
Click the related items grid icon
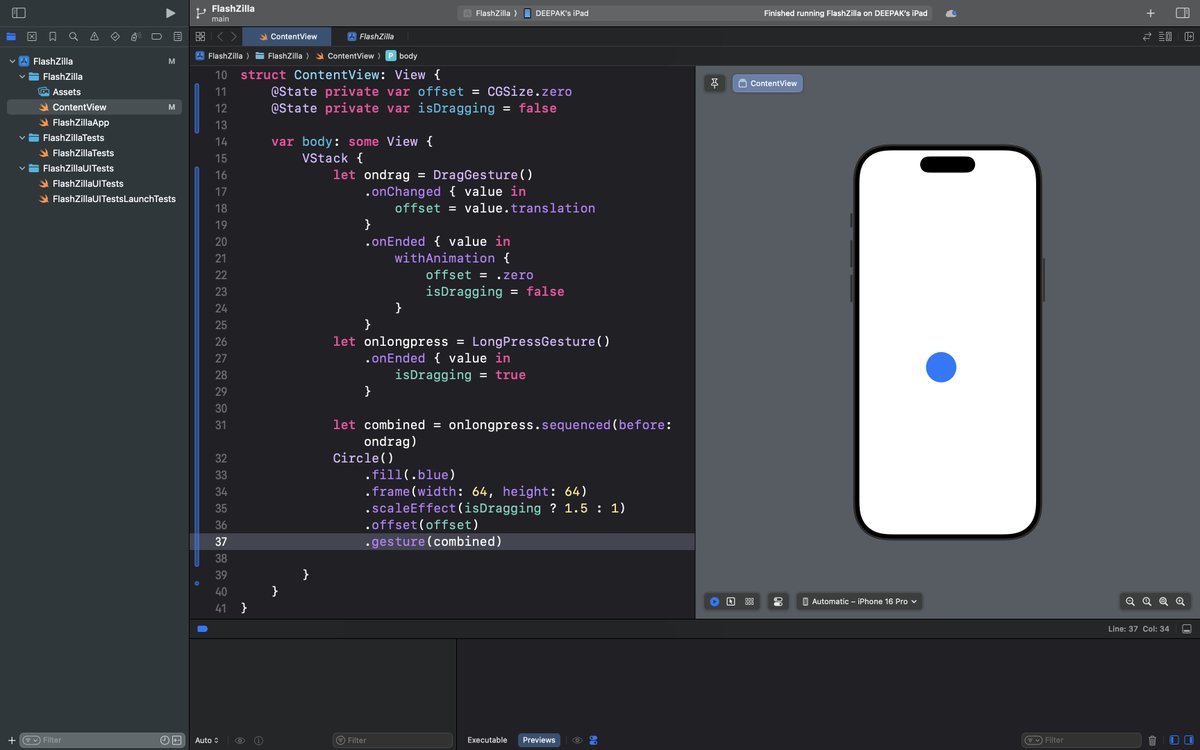point(200,36)
